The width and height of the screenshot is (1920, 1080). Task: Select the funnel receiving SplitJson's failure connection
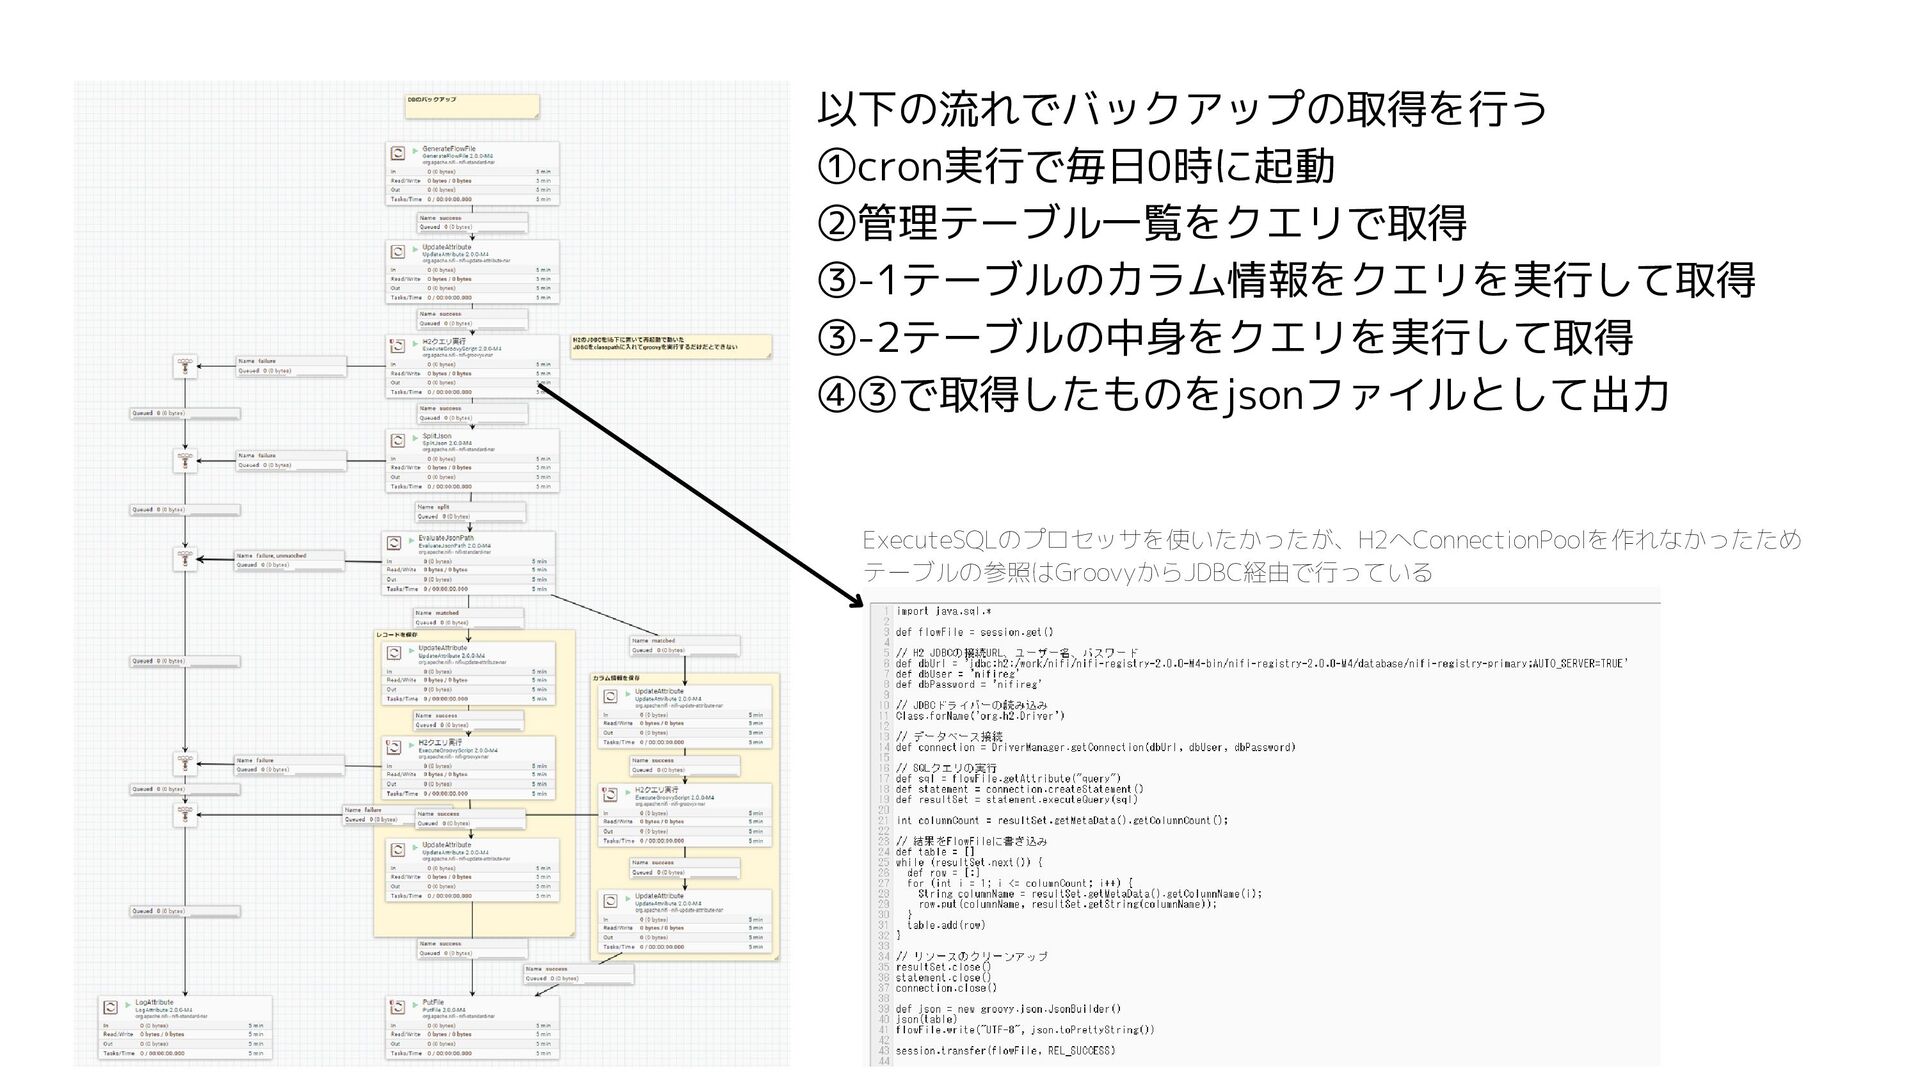point(185,460)
